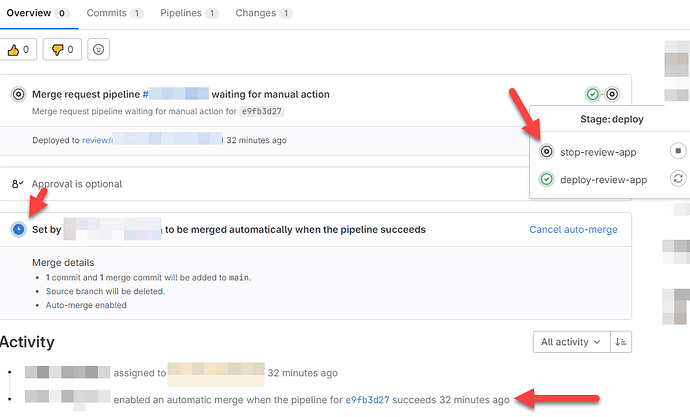Click the thumbs down reaction button

(63, 48)
